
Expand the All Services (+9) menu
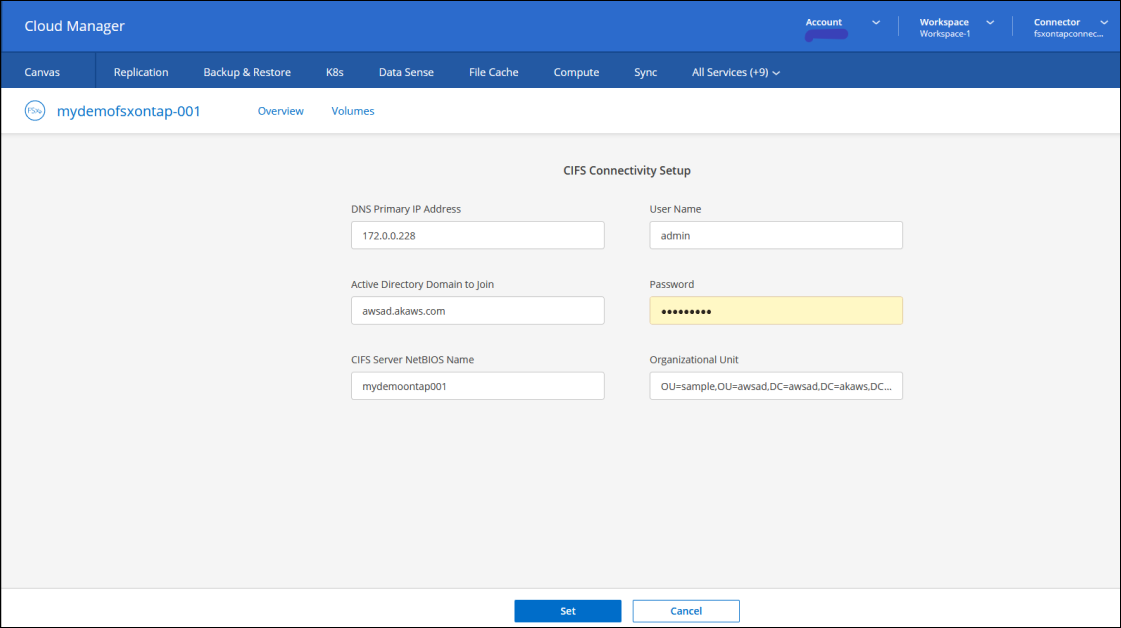point(735,71)
